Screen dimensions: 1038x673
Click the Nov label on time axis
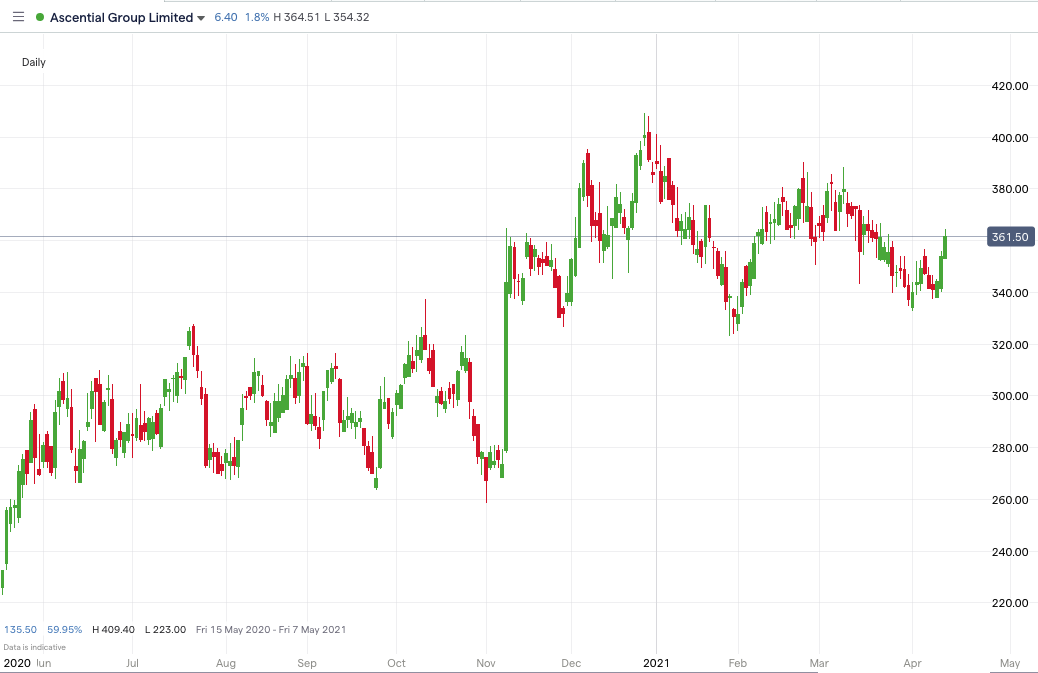tap(487, 662)
